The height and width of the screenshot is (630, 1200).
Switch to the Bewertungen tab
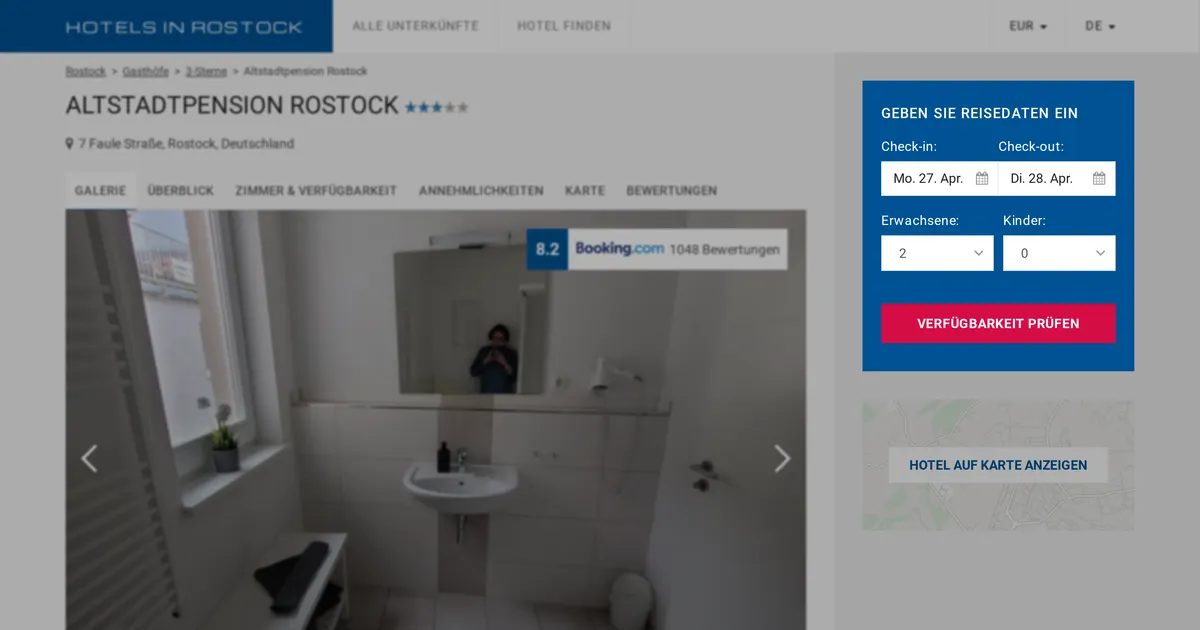pos(671,190)
